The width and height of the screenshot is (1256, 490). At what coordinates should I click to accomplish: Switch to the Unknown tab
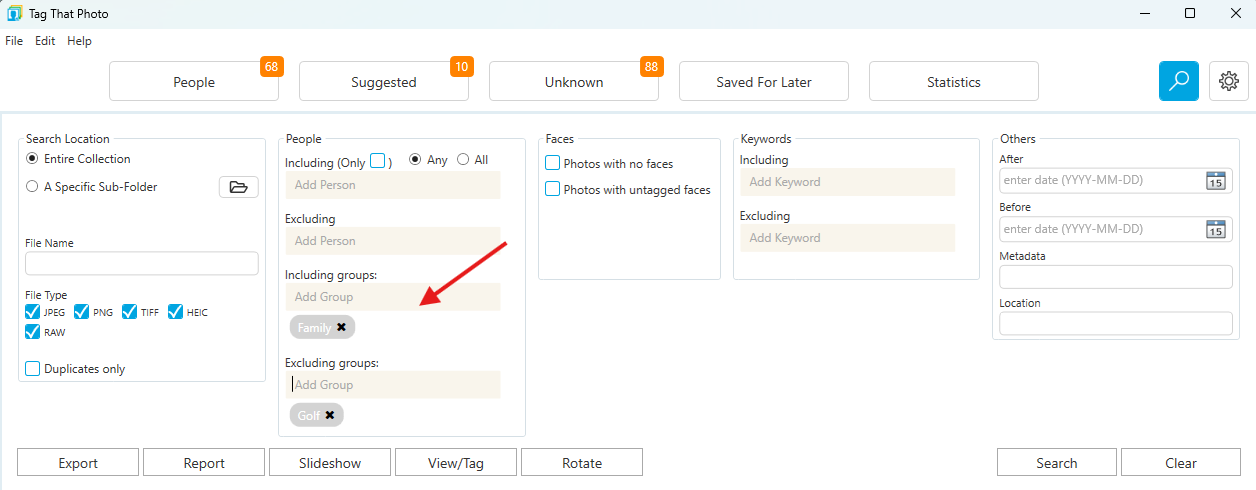pos(574,82)
